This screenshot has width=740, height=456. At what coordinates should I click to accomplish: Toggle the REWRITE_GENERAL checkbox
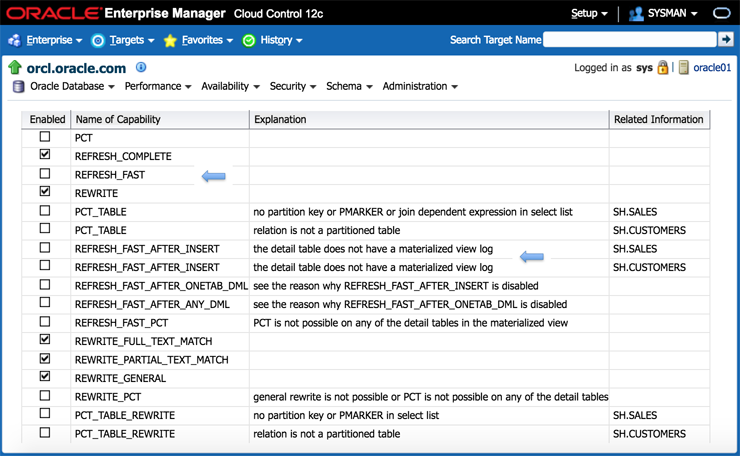[45, 377]
